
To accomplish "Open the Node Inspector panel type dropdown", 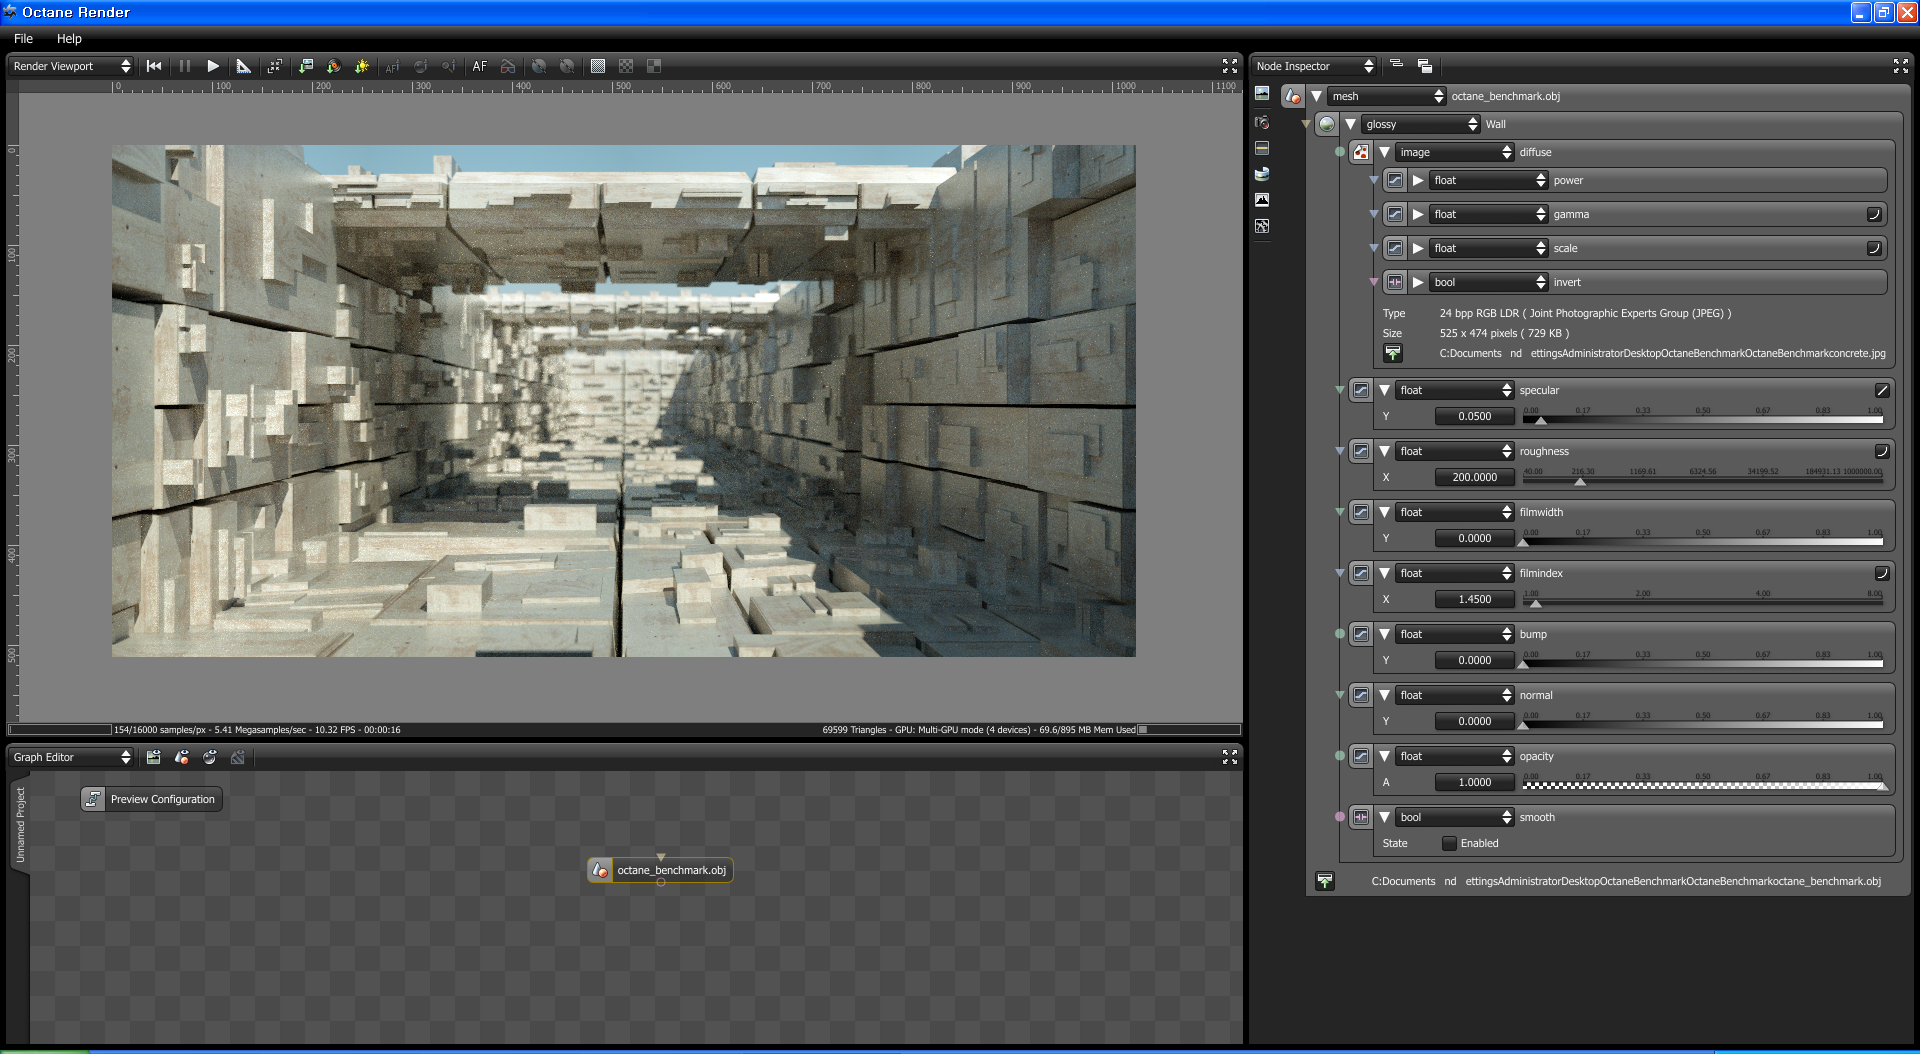I will tap(1314, 66).
